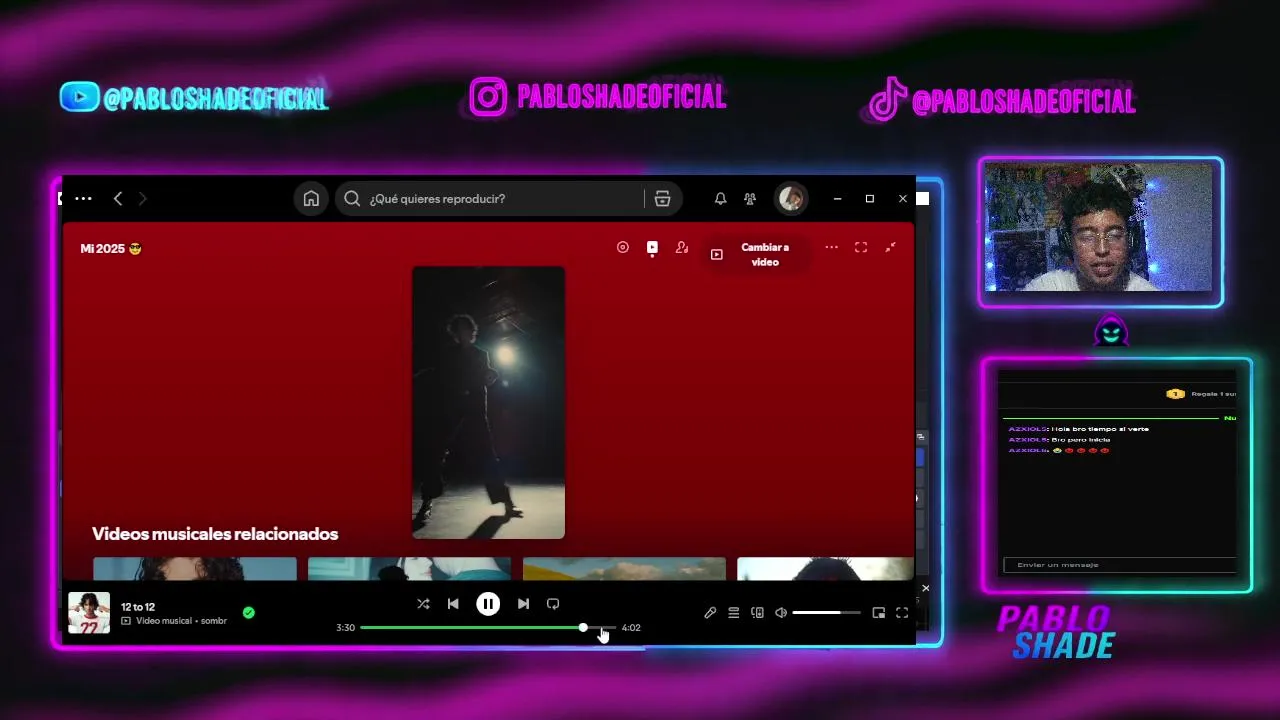Open the fourth related music video thumbnail
Image resolution: width=1280 pixels, height=720 pixels.
[x=825, y=569]
